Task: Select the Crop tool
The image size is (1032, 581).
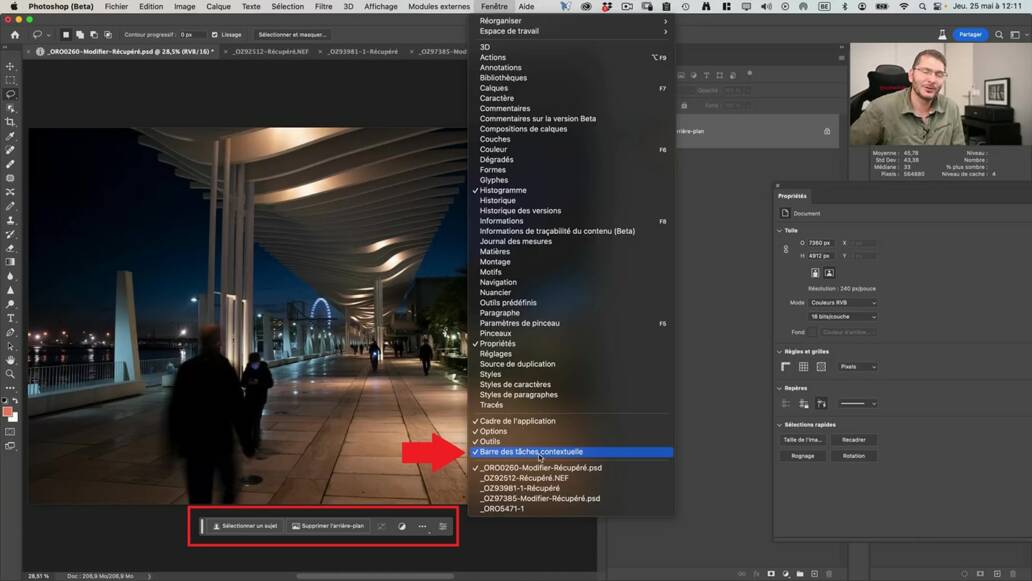Action: click(10, 122)
